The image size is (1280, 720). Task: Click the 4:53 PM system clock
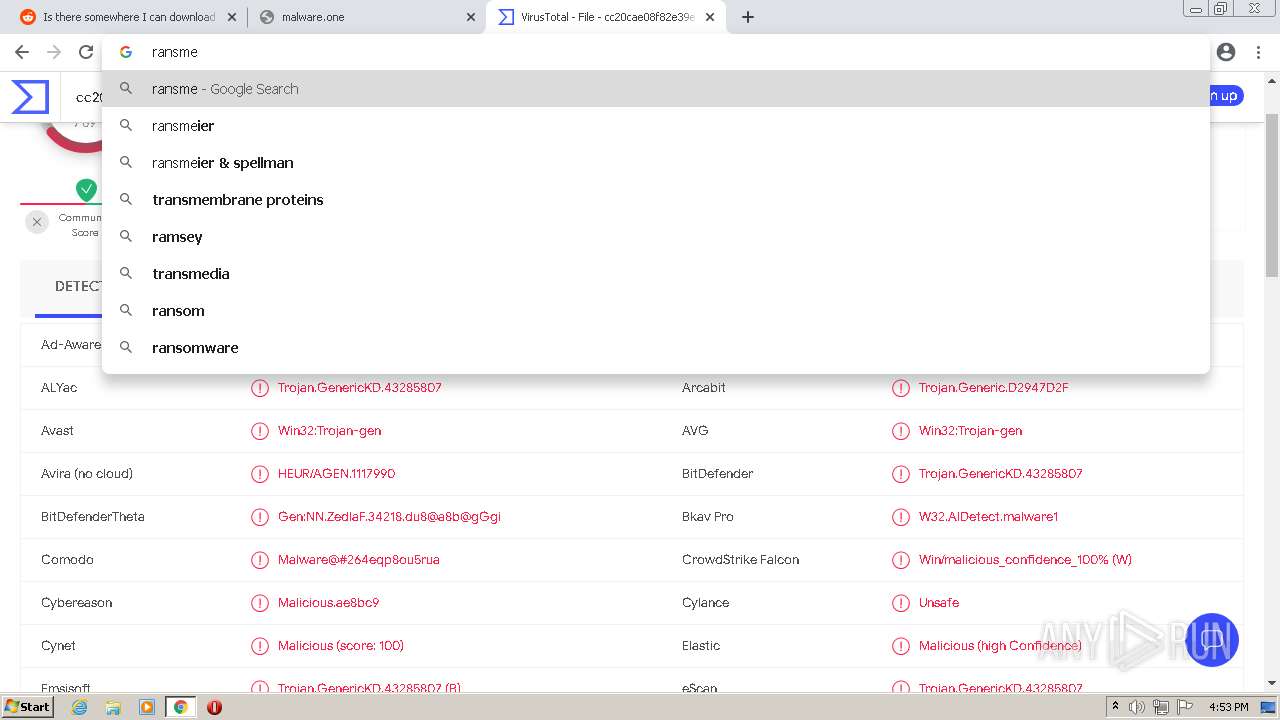coord(1229,707)
